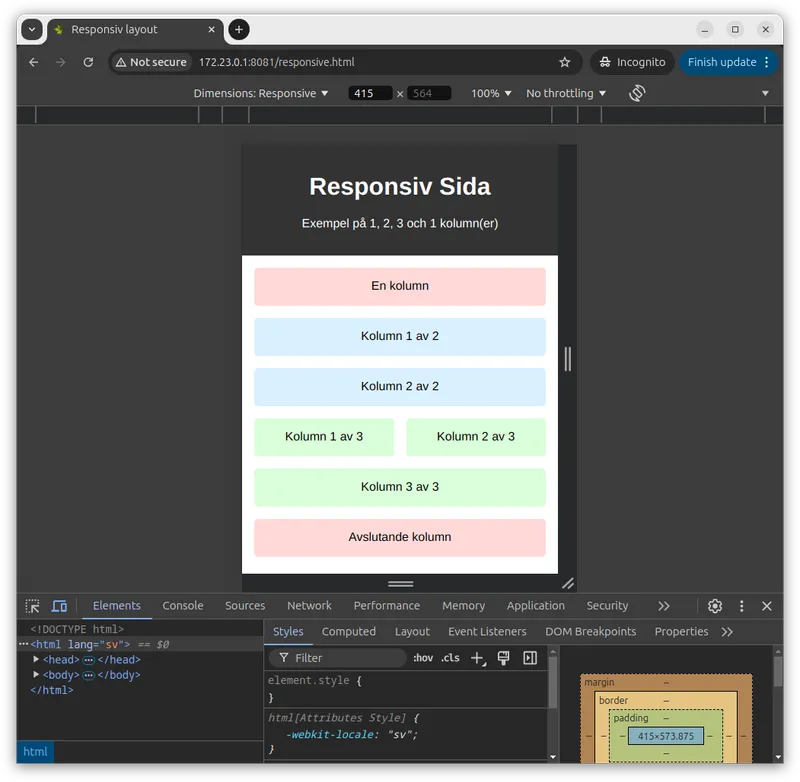Screen dimensions: 800x782
Task: Toggle the :hov element state panel
Action: click(x=423, y=658)
